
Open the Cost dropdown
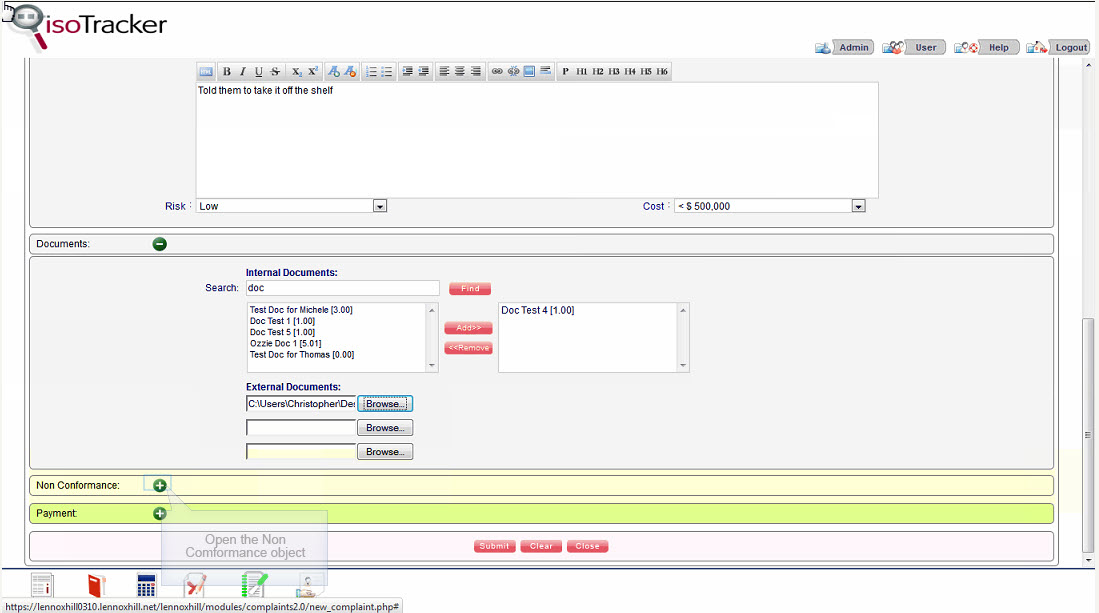tap(858, 206)
